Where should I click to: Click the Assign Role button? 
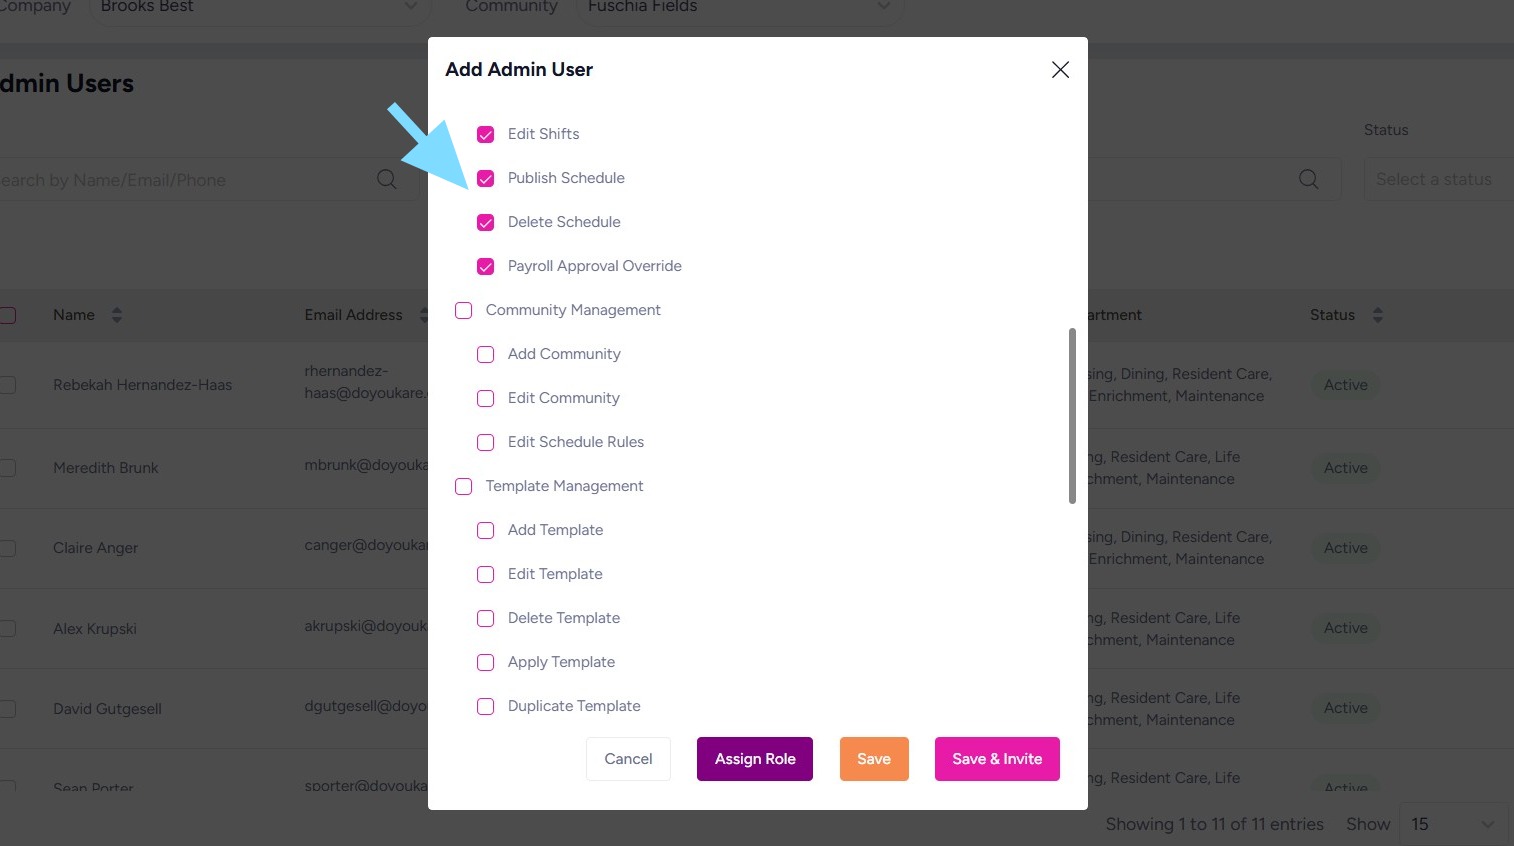click(755, 759)
